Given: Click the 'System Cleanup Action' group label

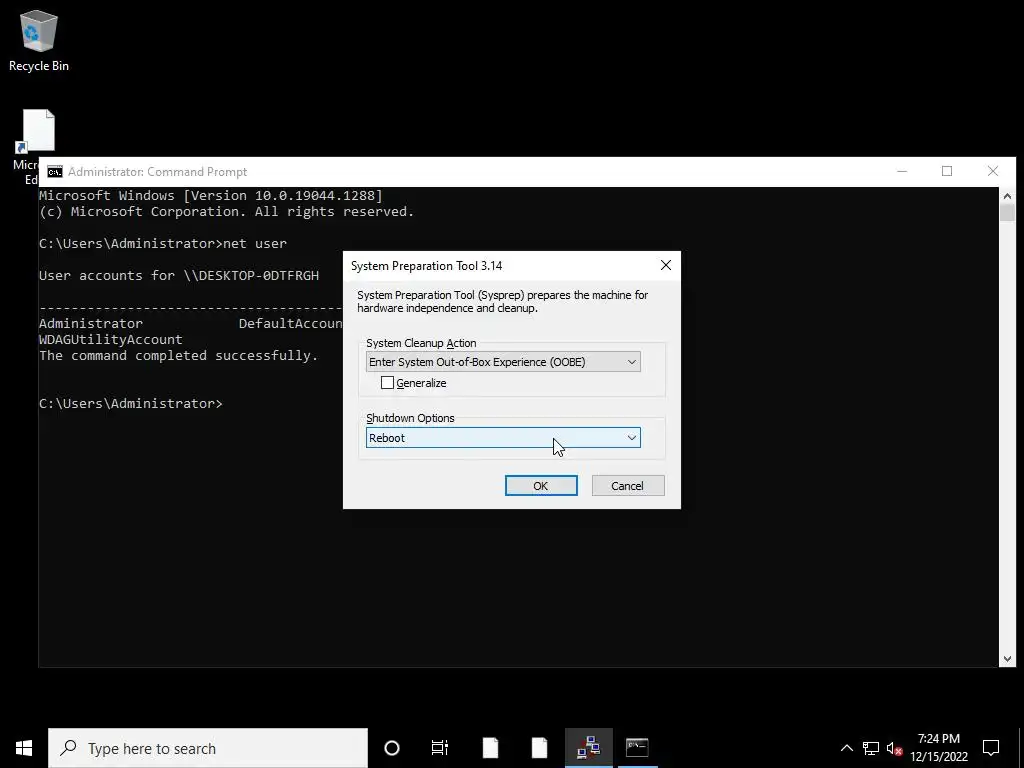Looking at the screenshot, I should click(x=421, y=343).
